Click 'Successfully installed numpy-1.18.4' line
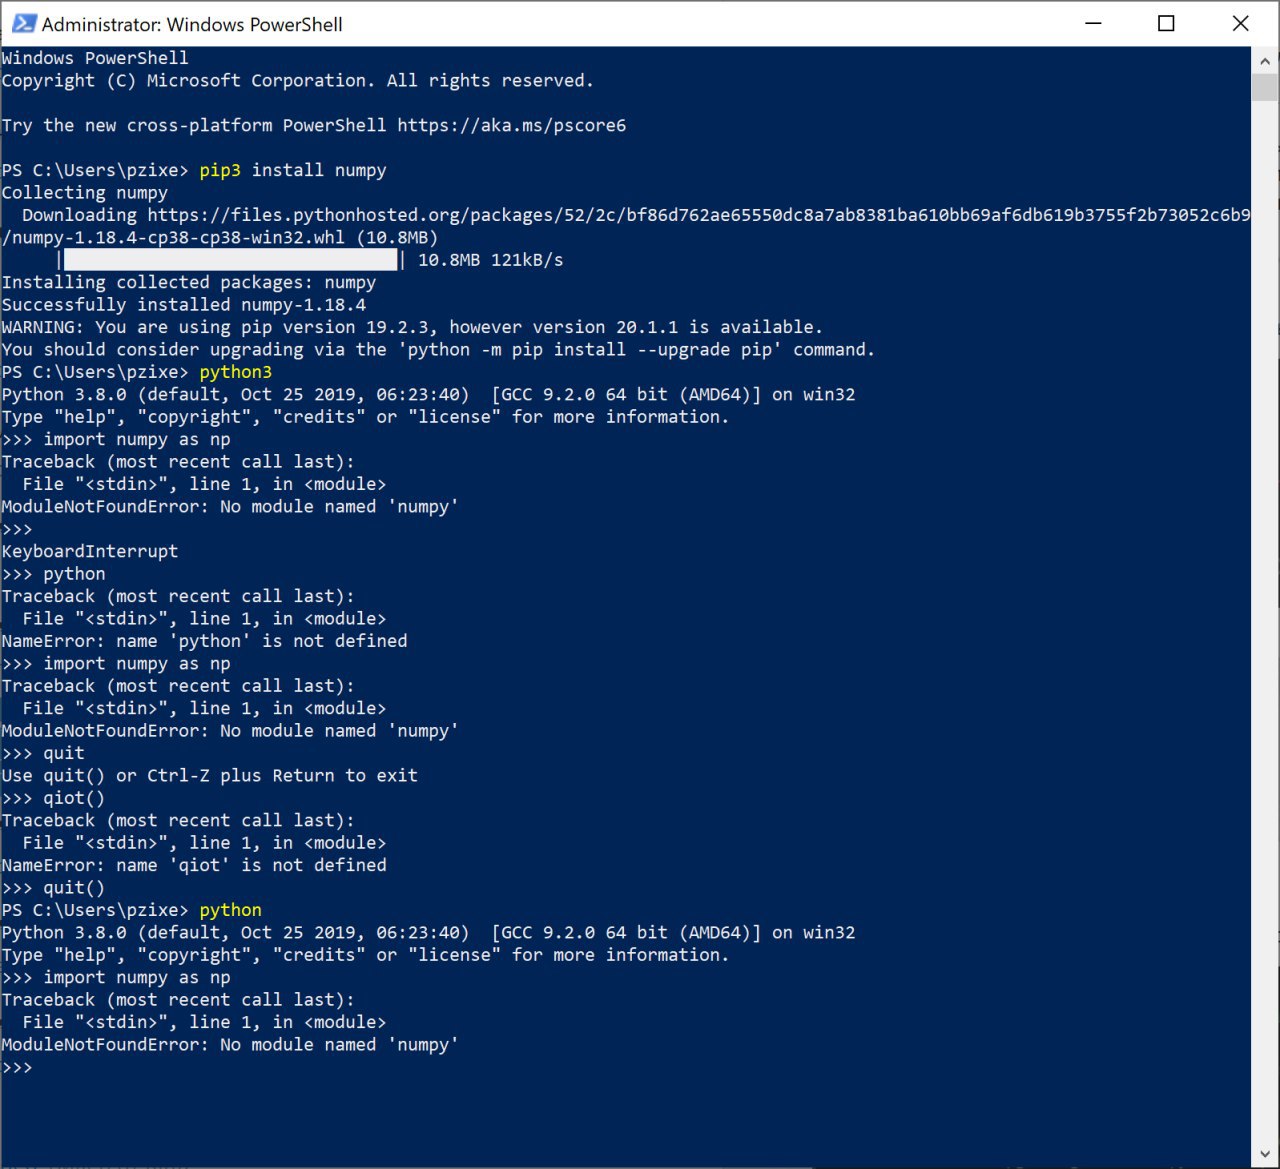The image size is (1280, 1169). [184, 304]
